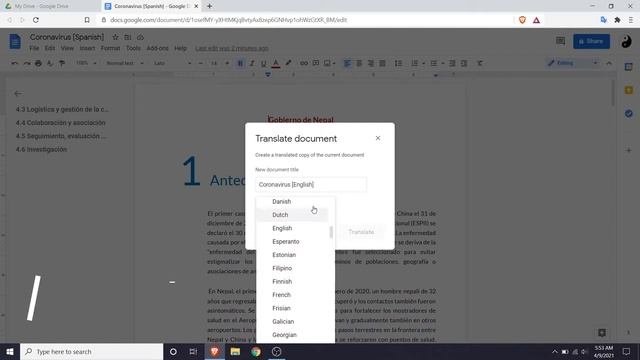Click the Translate button in dialog
This screenshot has width=640, height=360.
[x=361, y=232]
